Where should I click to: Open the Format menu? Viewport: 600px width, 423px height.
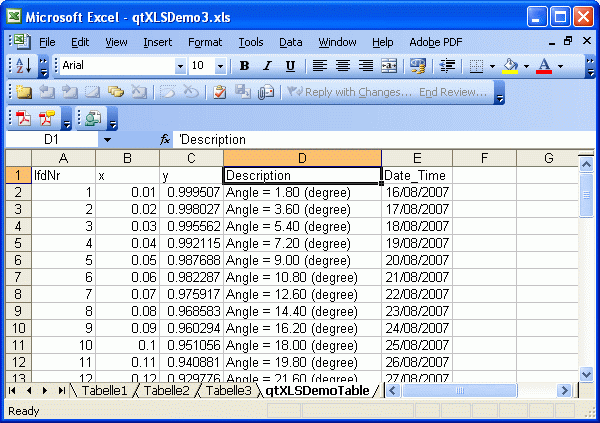205,42
